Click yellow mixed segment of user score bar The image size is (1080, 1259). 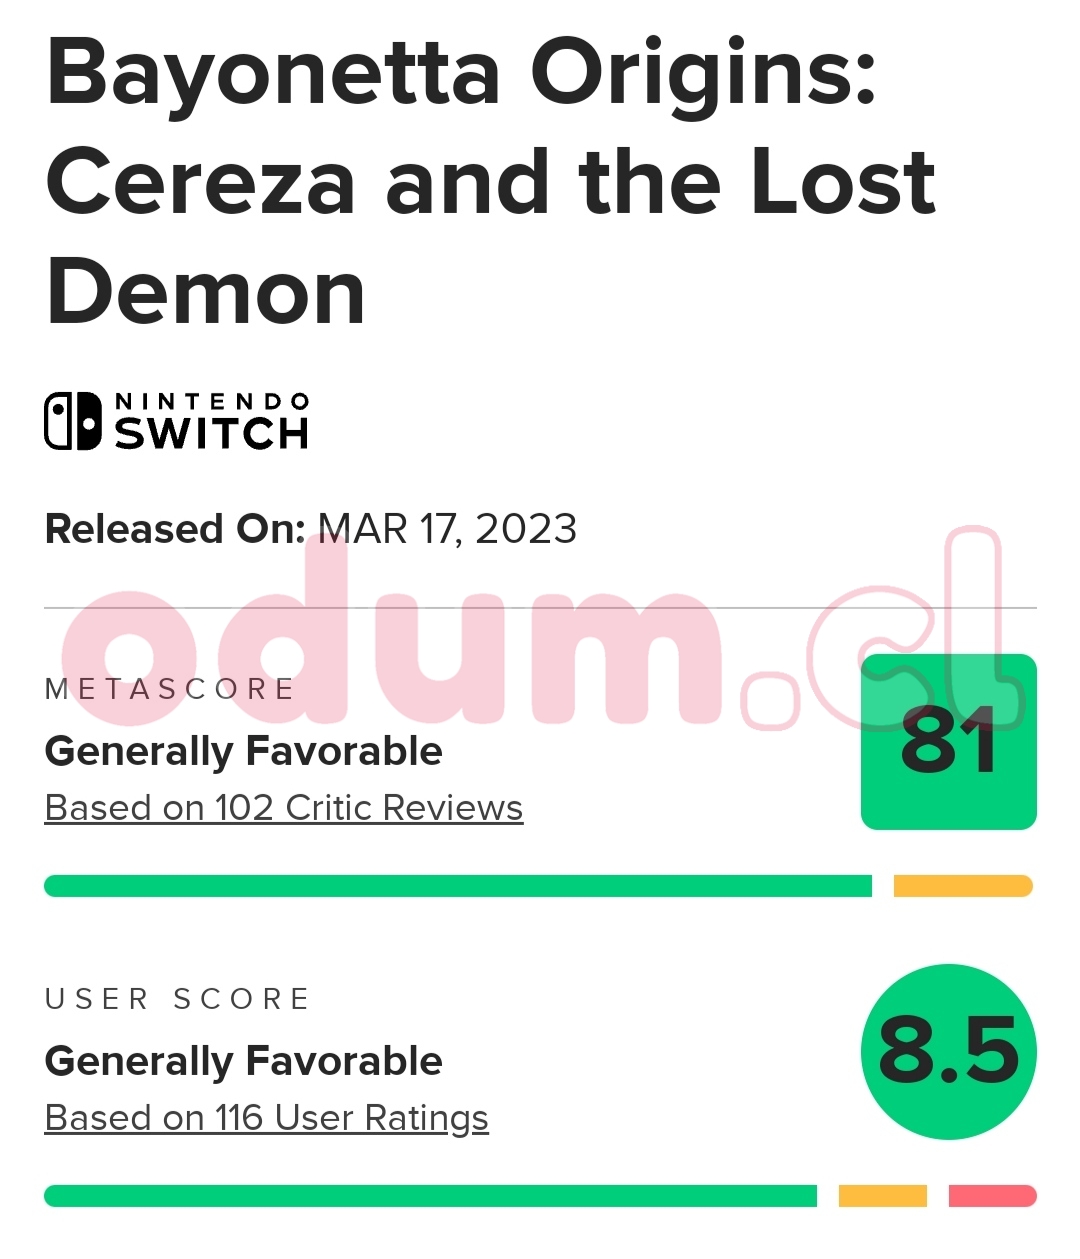point(882,1196)
